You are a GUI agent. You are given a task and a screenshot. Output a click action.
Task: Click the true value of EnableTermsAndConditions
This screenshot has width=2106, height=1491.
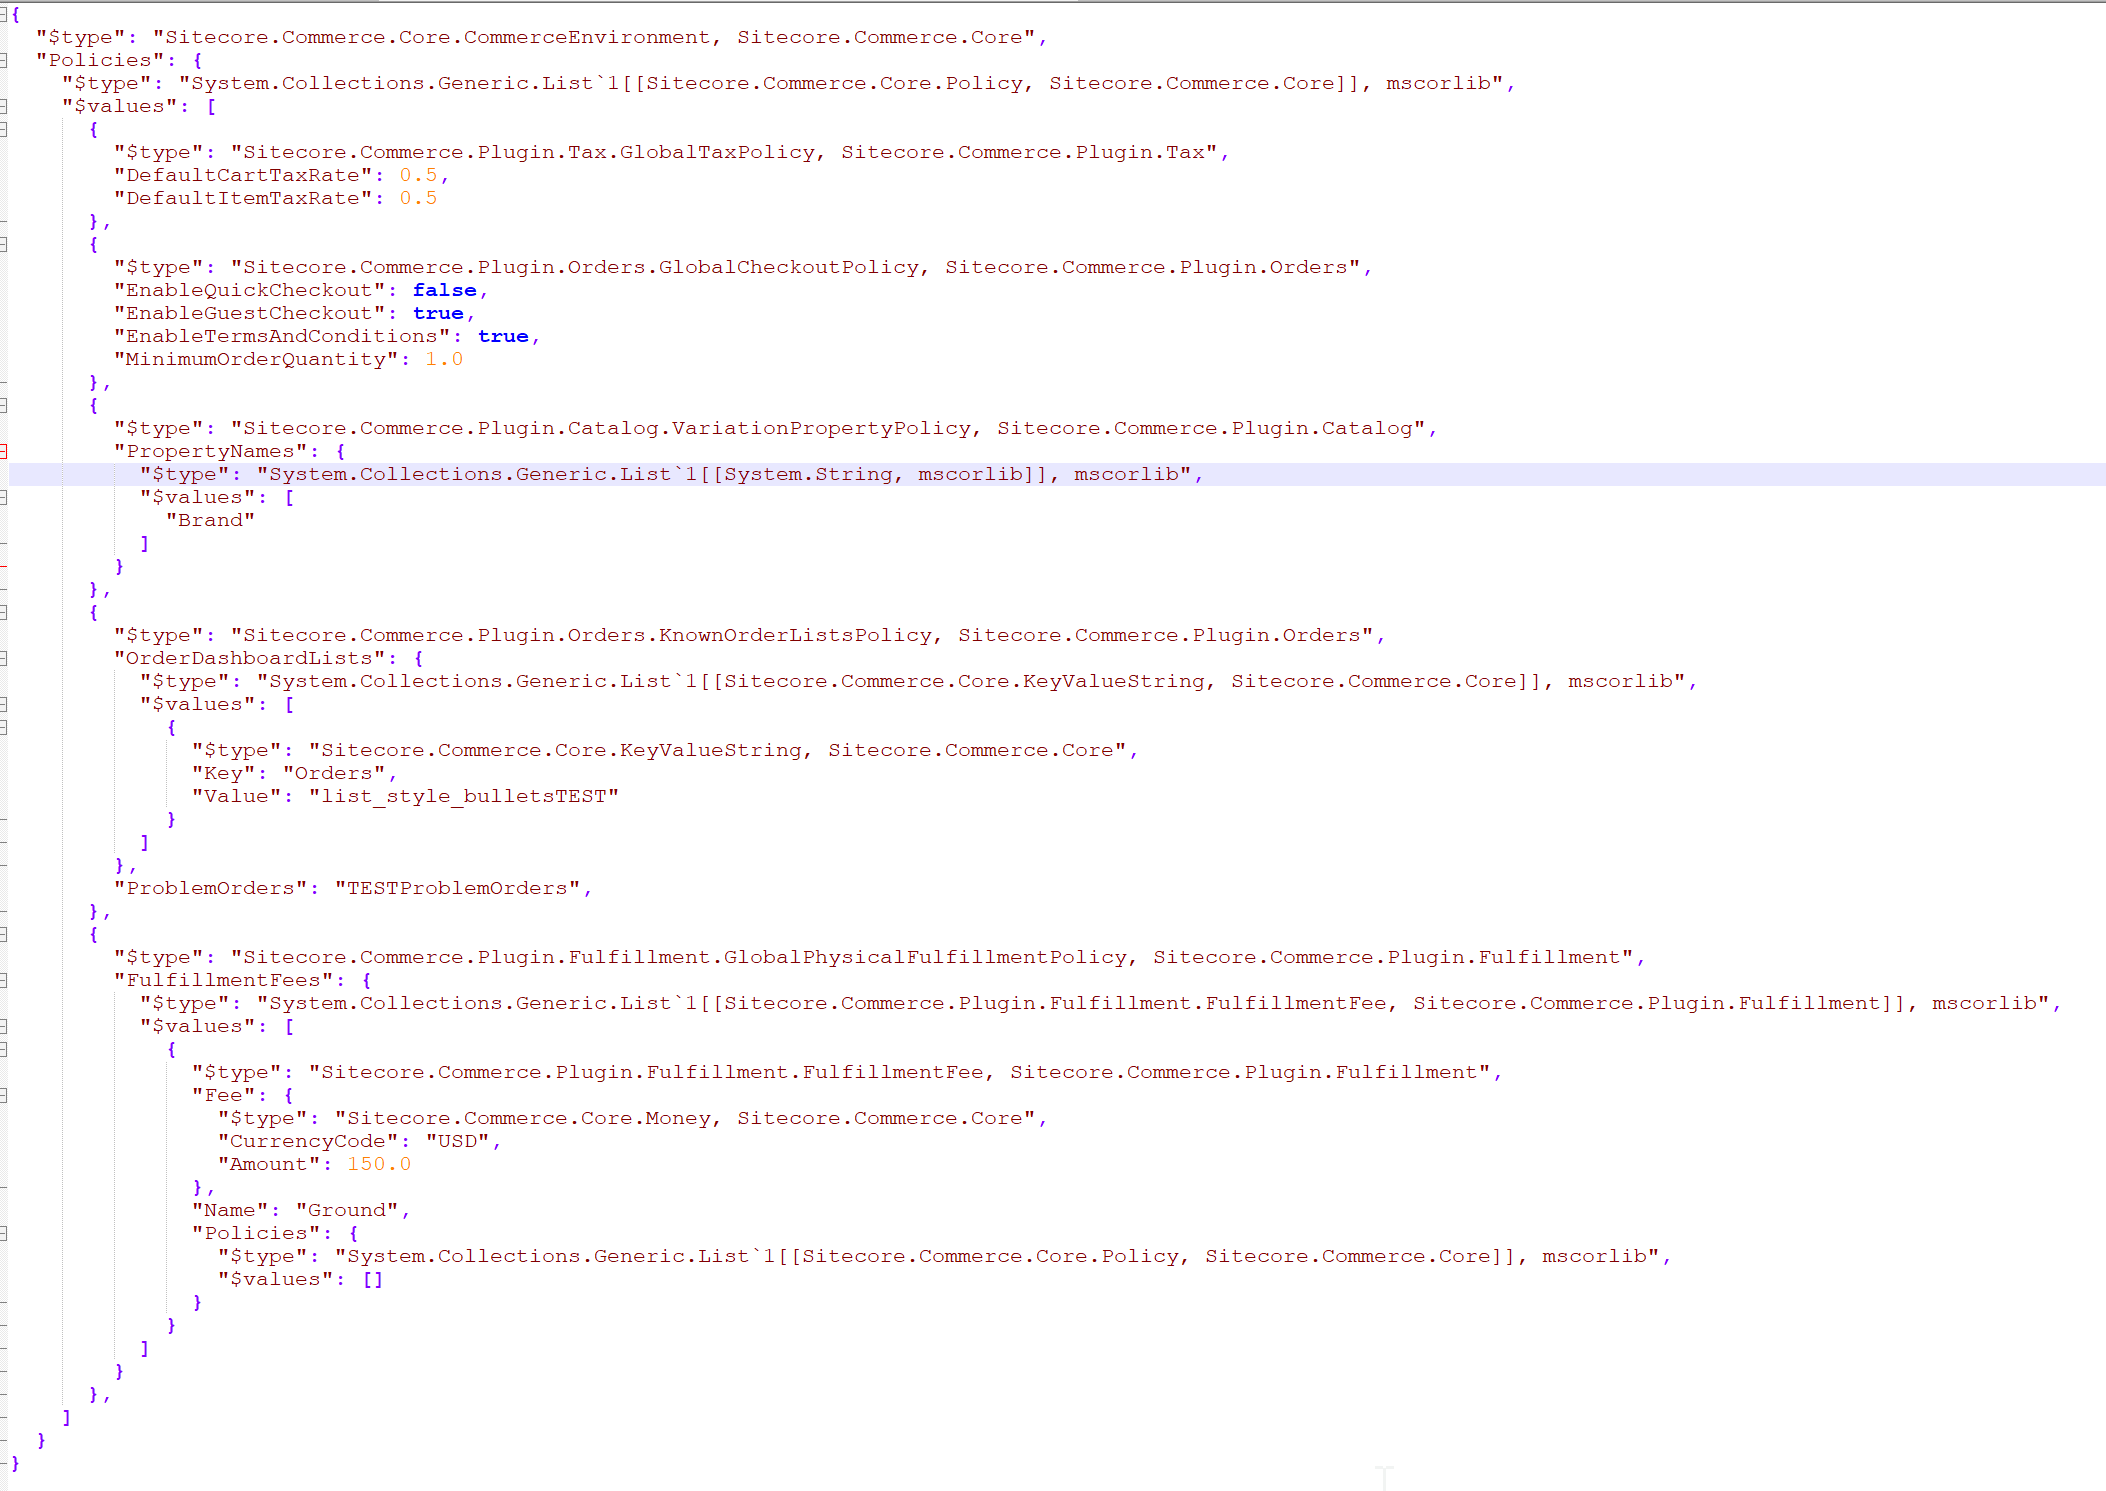coord(503,336)
